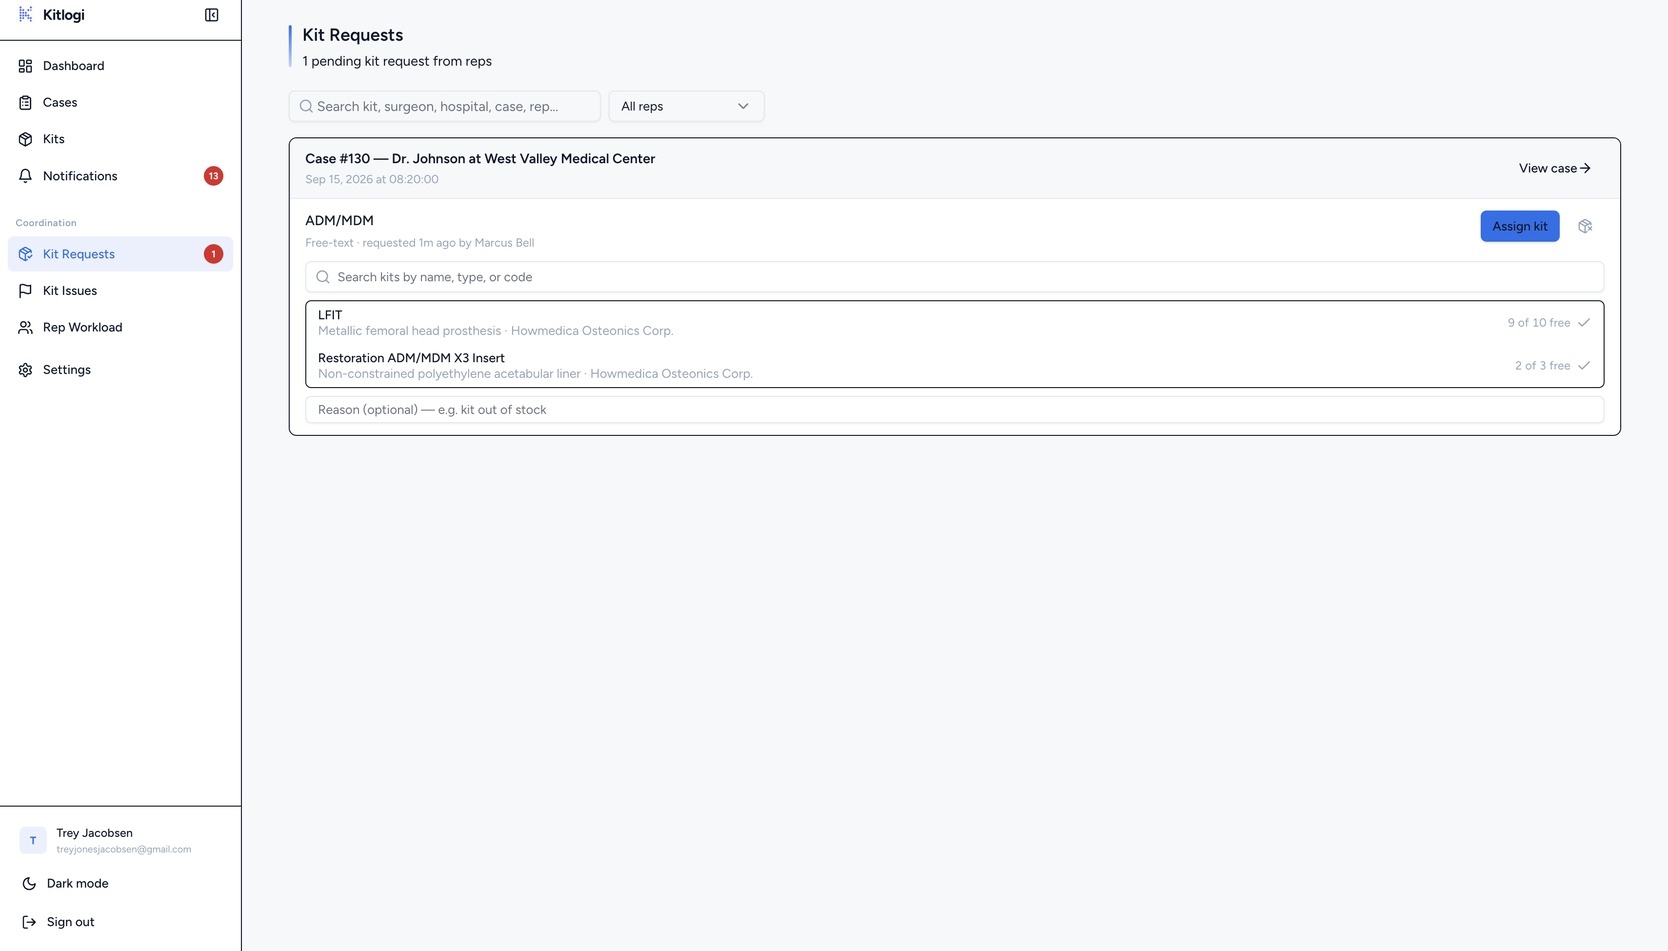The image size is (1668, 951).
Task: Open Notifications in sidebar
Action: [x=120, y=176]
